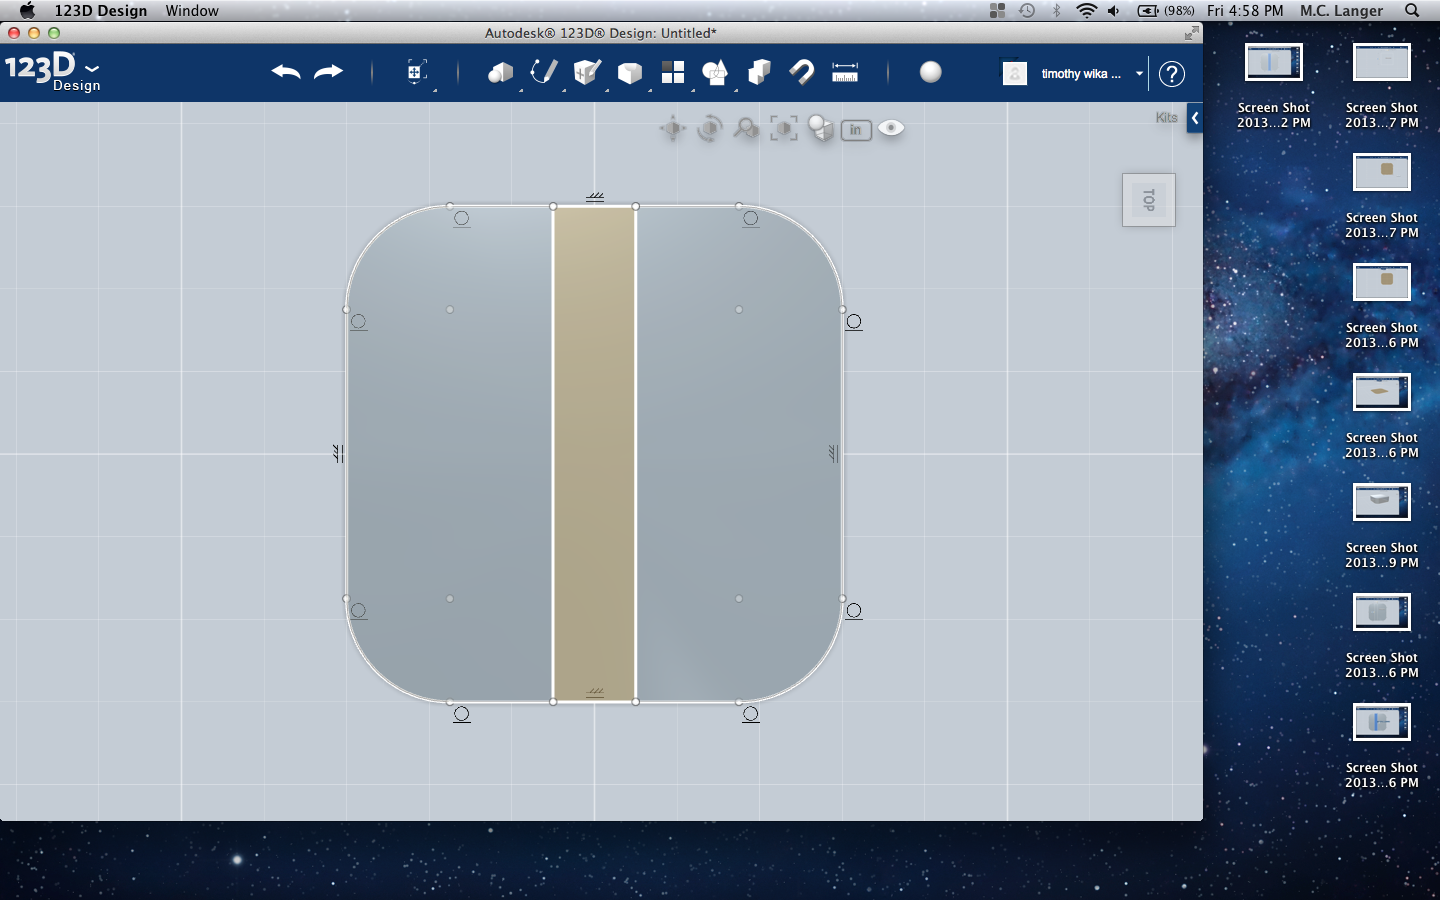
Task: Open the Window menu in the menu bar
Action: pyautogui.click(x=192, y=11)
